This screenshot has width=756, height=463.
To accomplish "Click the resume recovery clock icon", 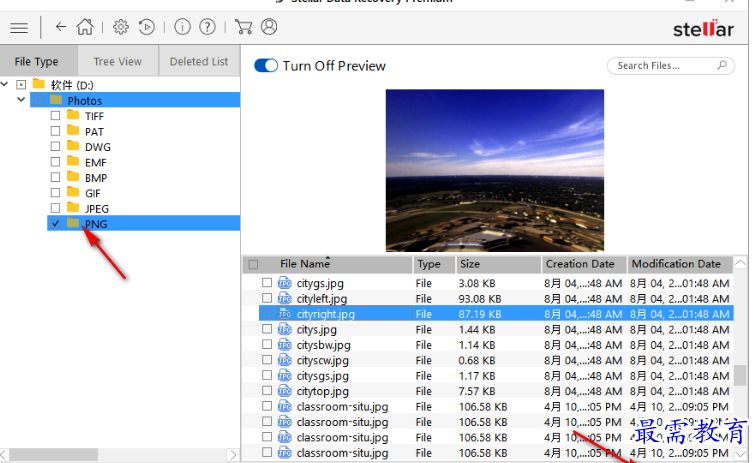I will [x=147, y=27].
